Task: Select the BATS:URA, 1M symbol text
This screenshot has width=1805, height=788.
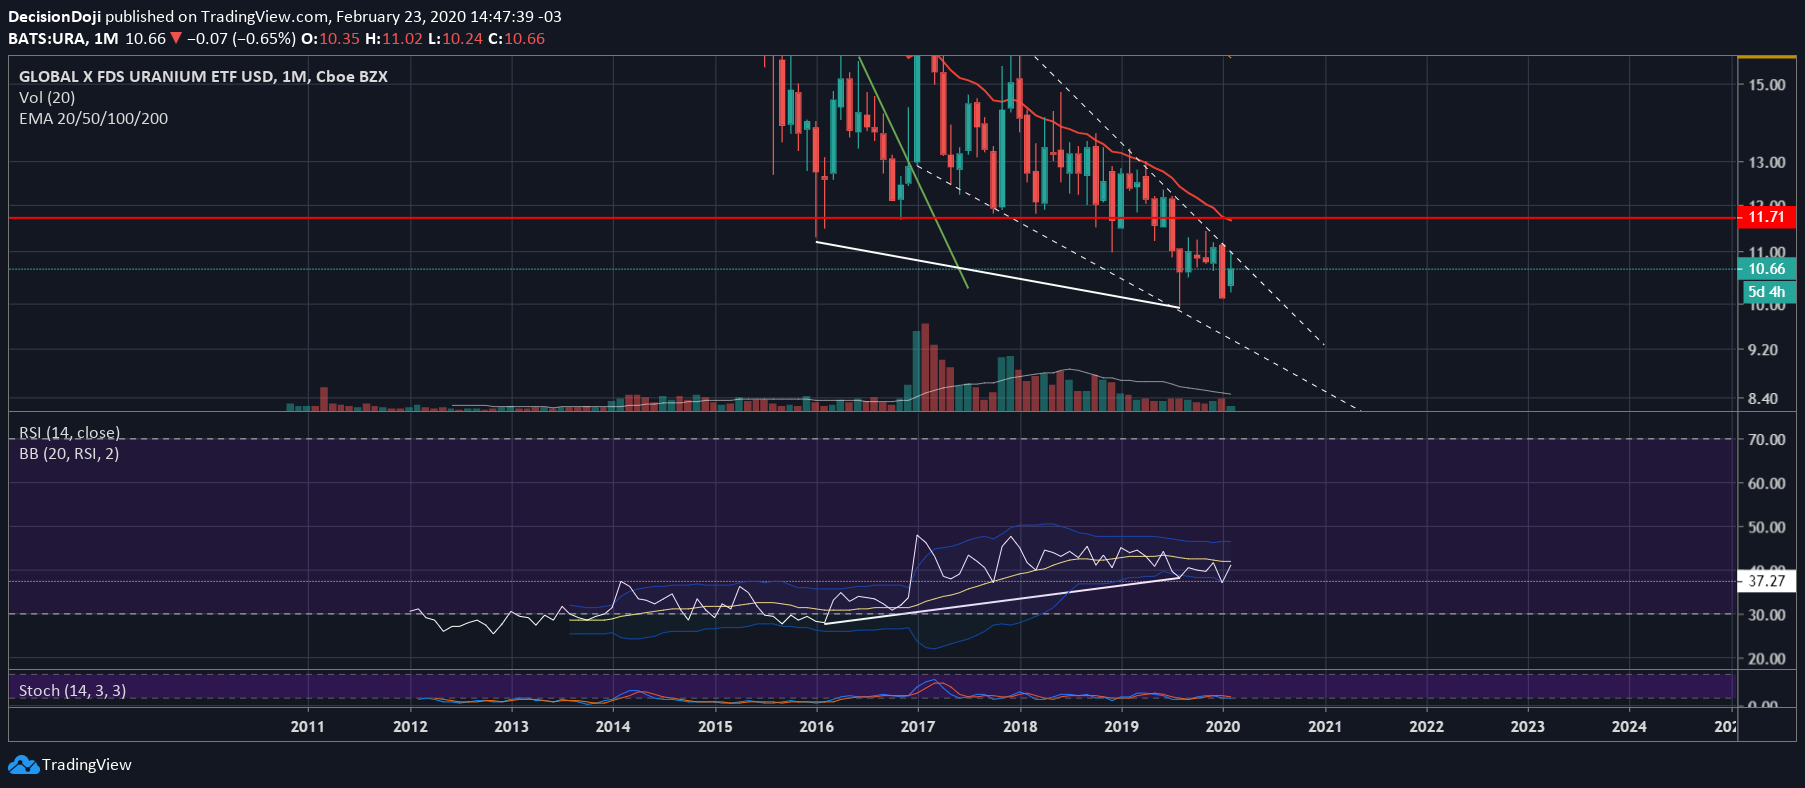Action: click(x=63, y=39)
